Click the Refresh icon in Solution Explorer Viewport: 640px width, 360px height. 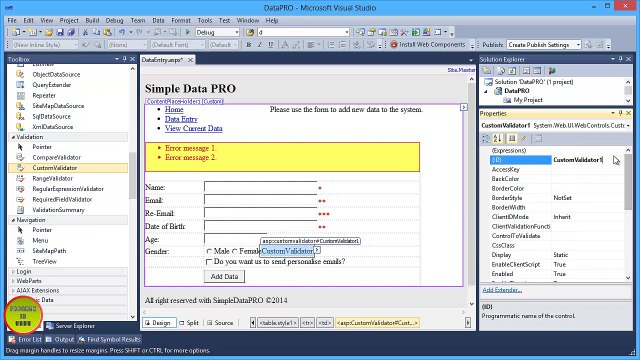(512, 71)
